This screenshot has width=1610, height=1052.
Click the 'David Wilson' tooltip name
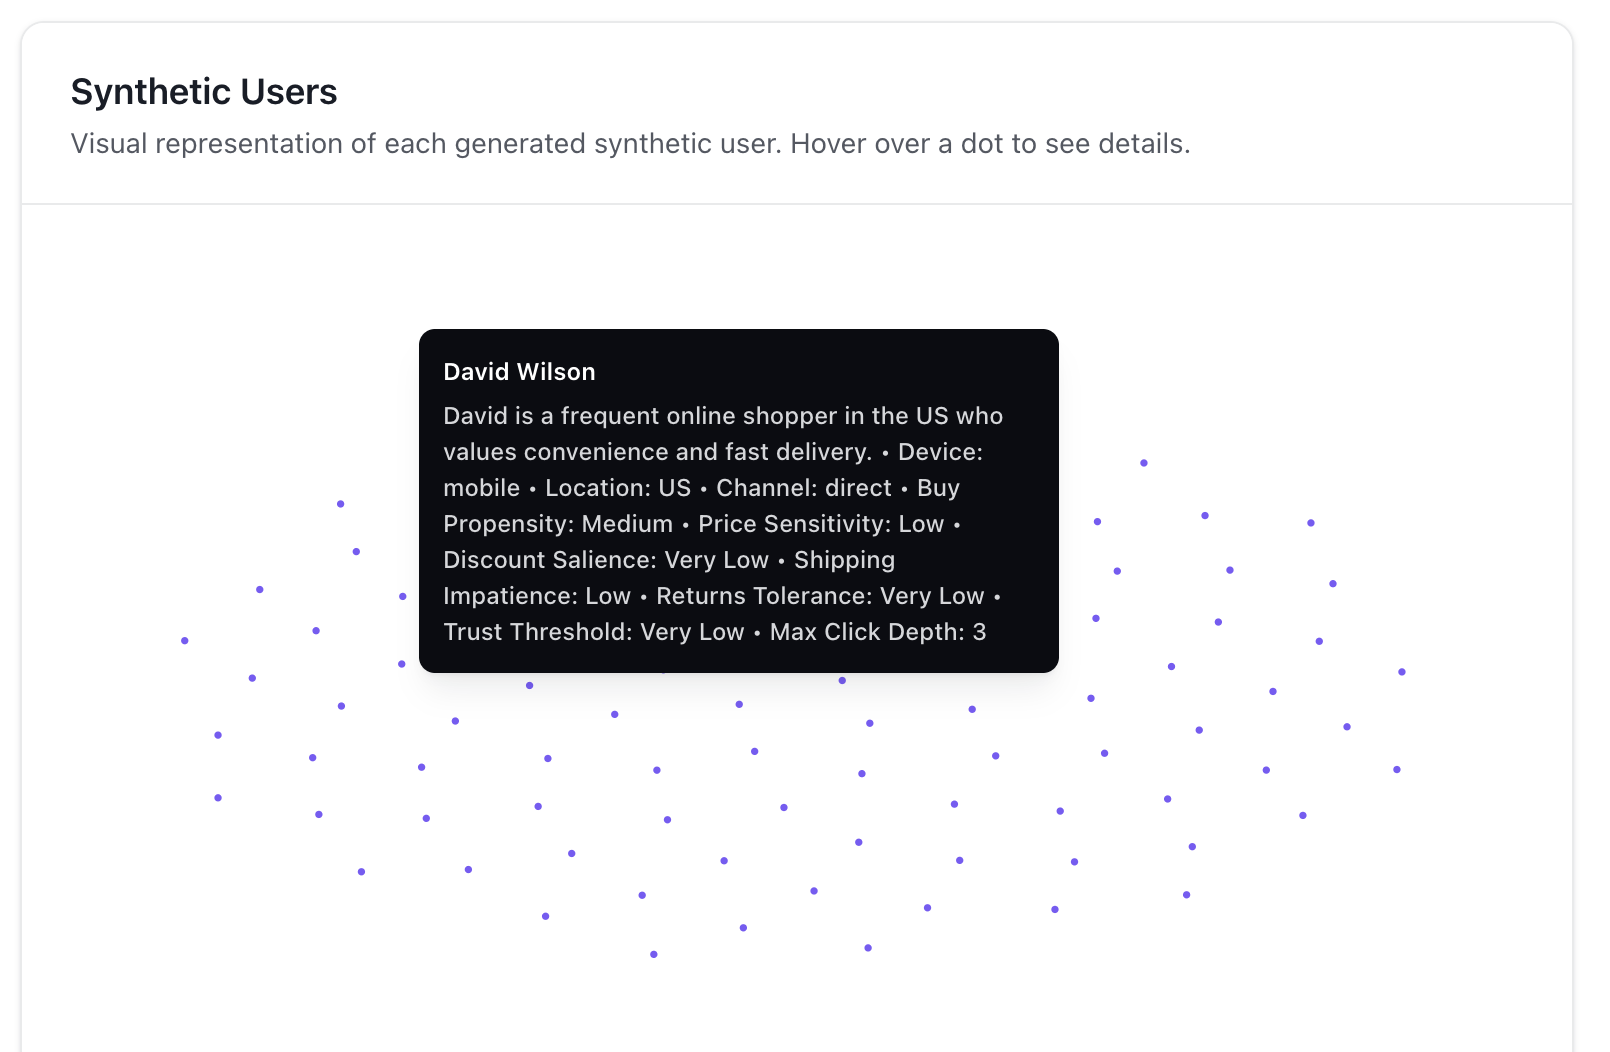point(519,372)
